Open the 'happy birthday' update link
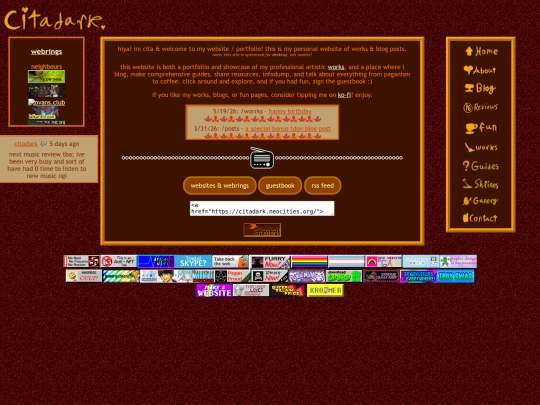This screenshot has height=405, width=540. pyautogui.click(x=290, y=111)
